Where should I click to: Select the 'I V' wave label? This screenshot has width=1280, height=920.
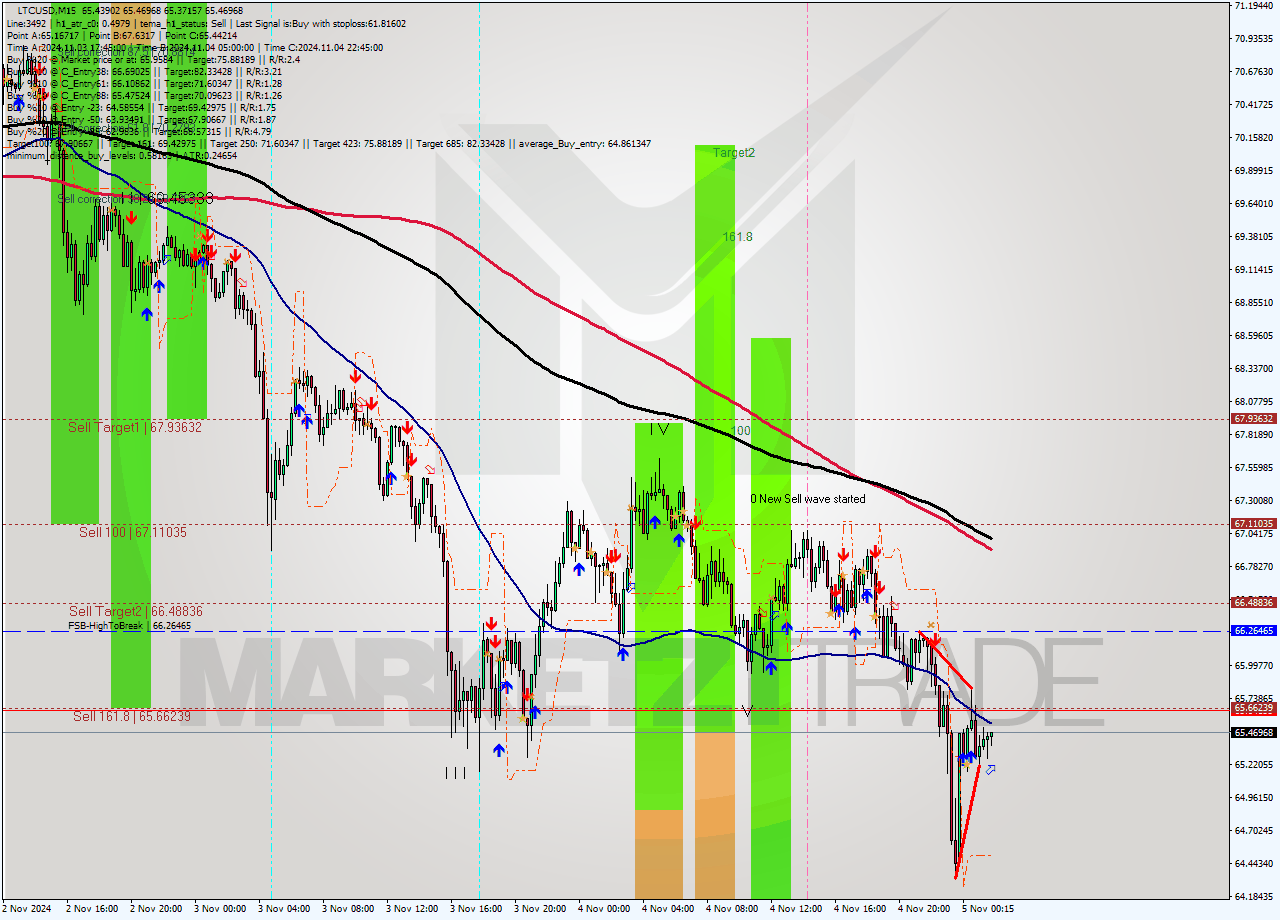658,429
